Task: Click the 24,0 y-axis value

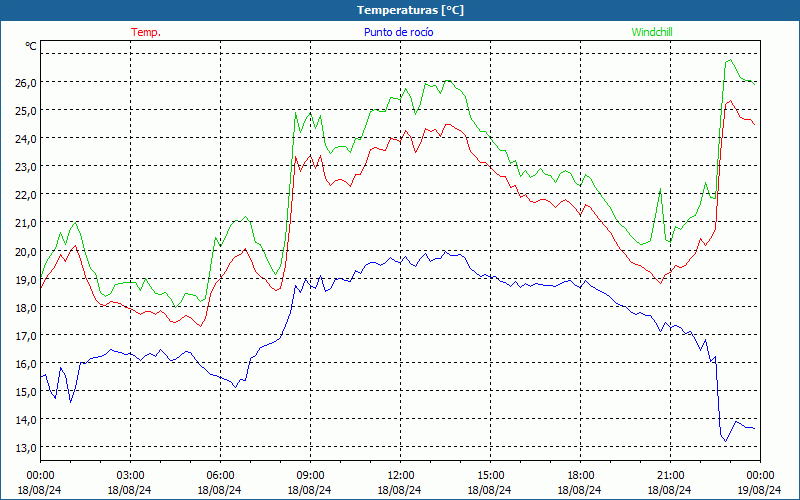Action: (26, 138)
